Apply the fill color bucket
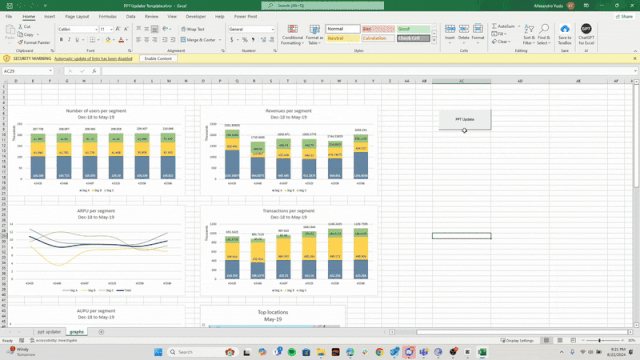This screenshot has width=640, height=360. (108, 40)
